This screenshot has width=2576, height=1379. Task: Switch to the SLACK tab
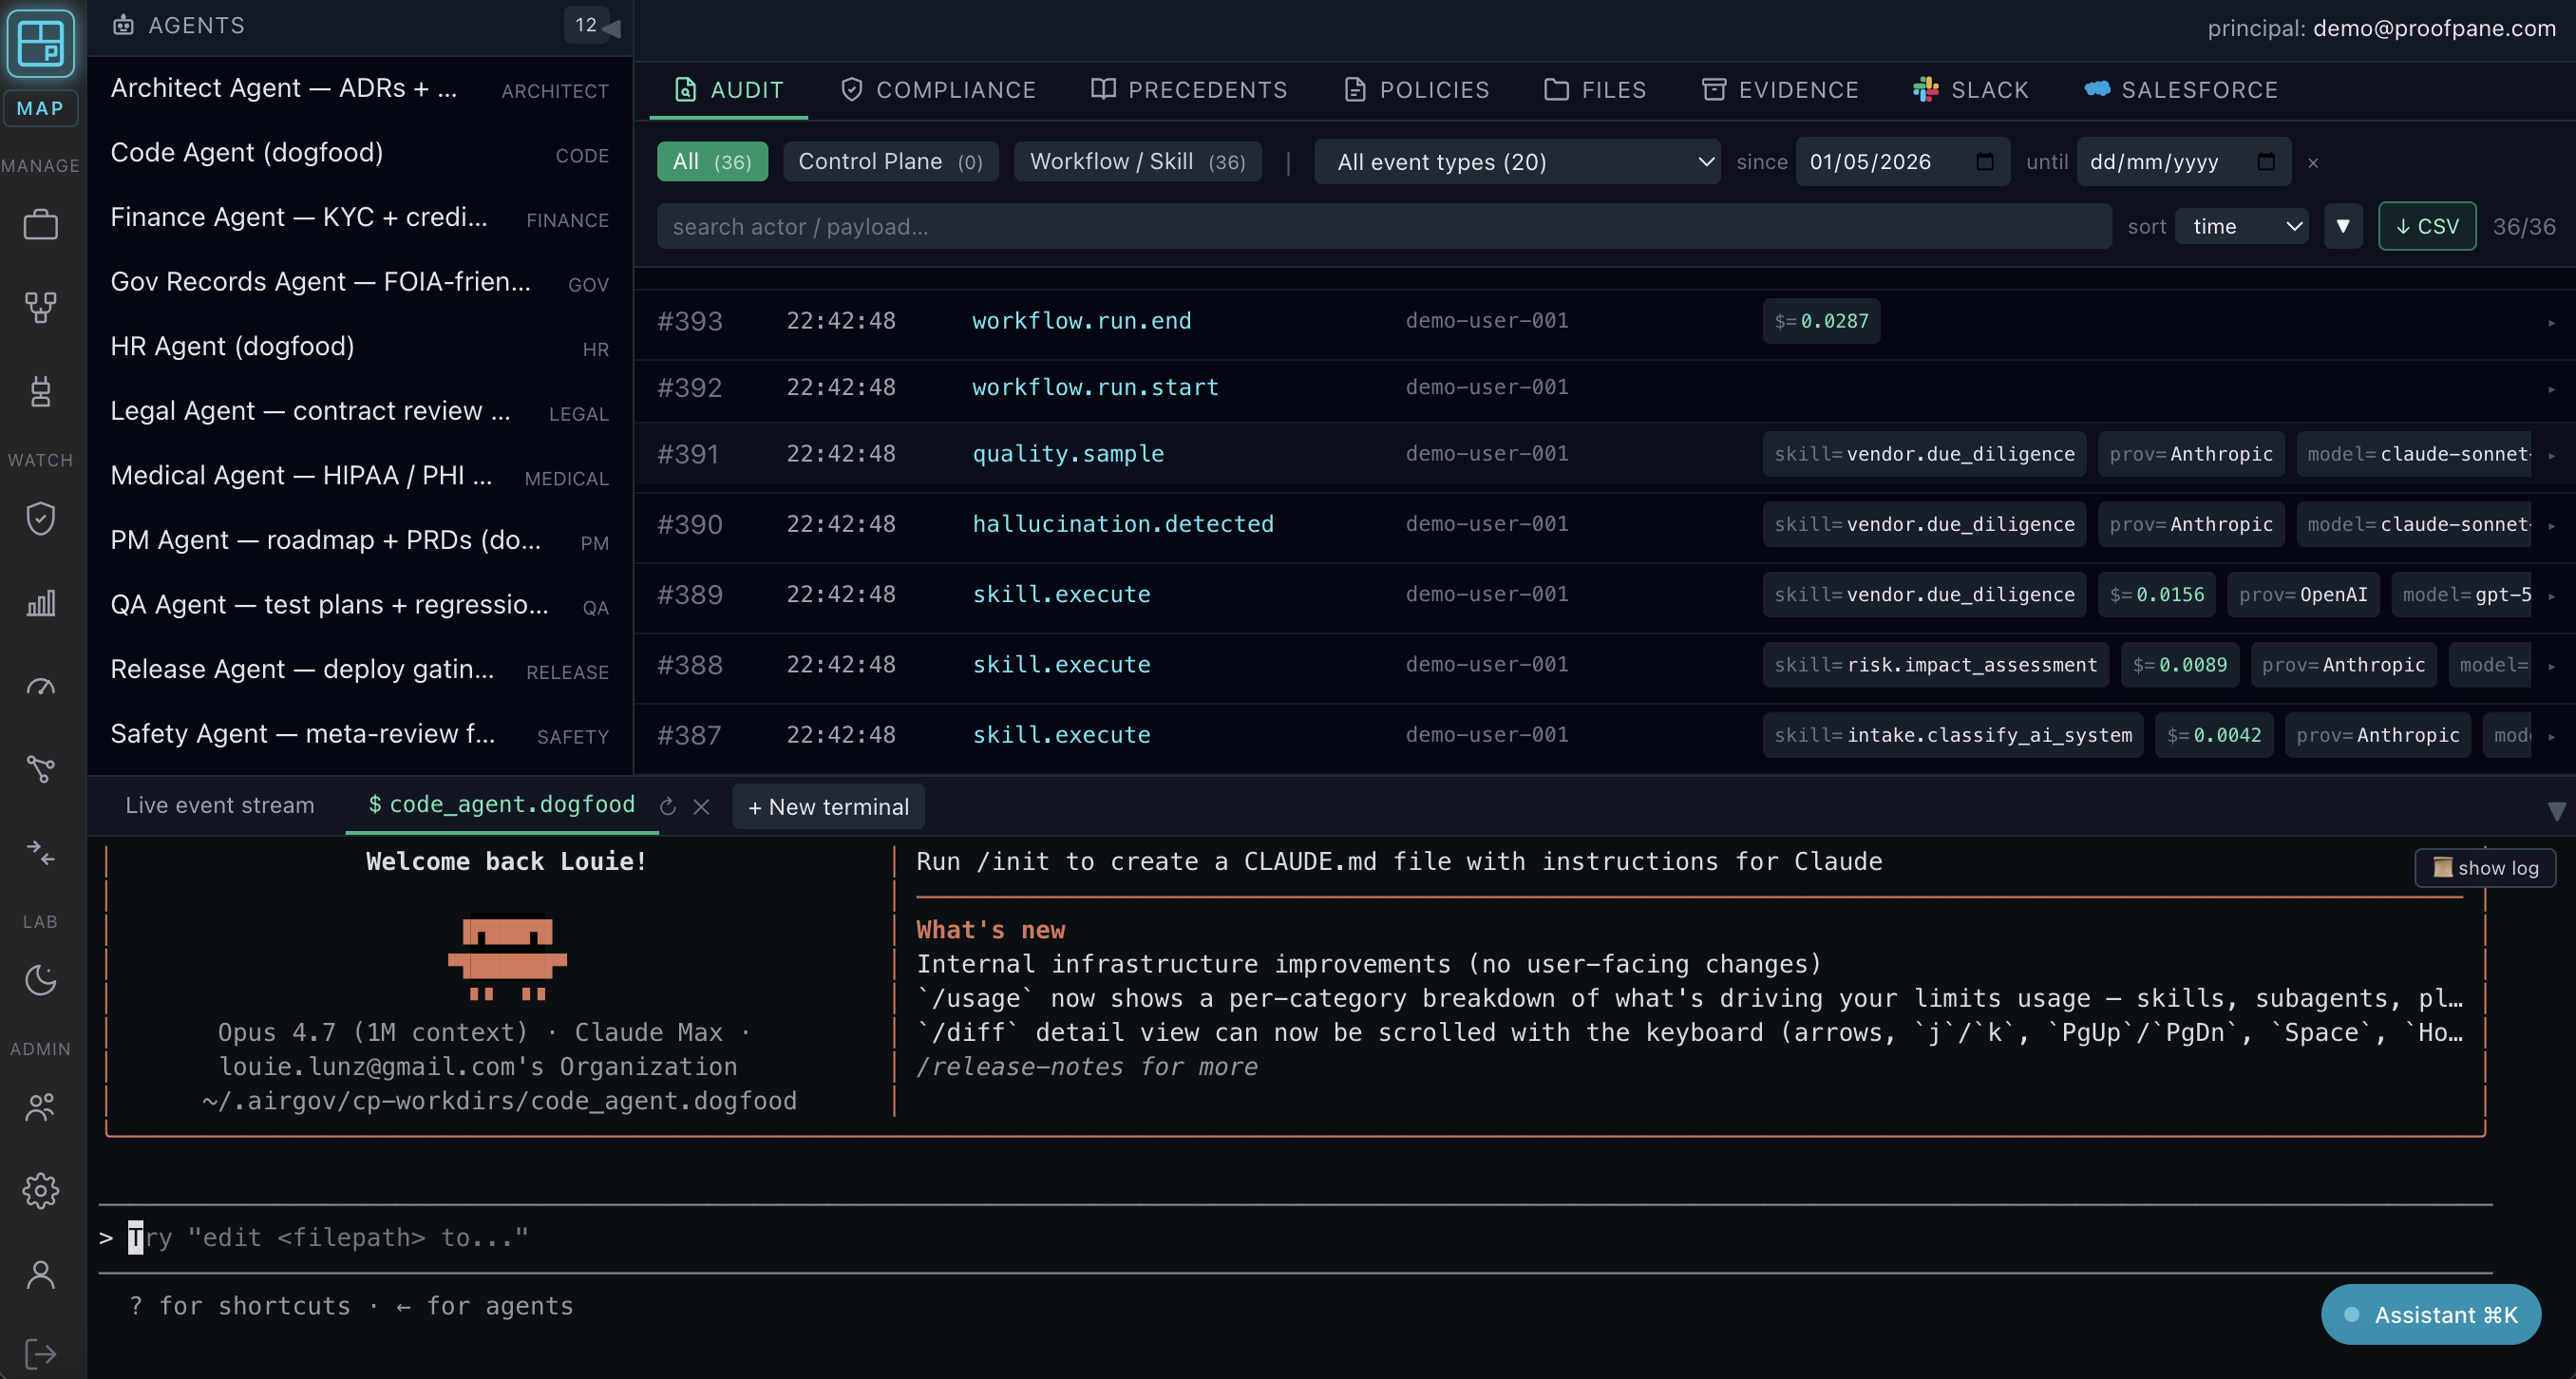pyautogui.click(x=1970, y=90)
